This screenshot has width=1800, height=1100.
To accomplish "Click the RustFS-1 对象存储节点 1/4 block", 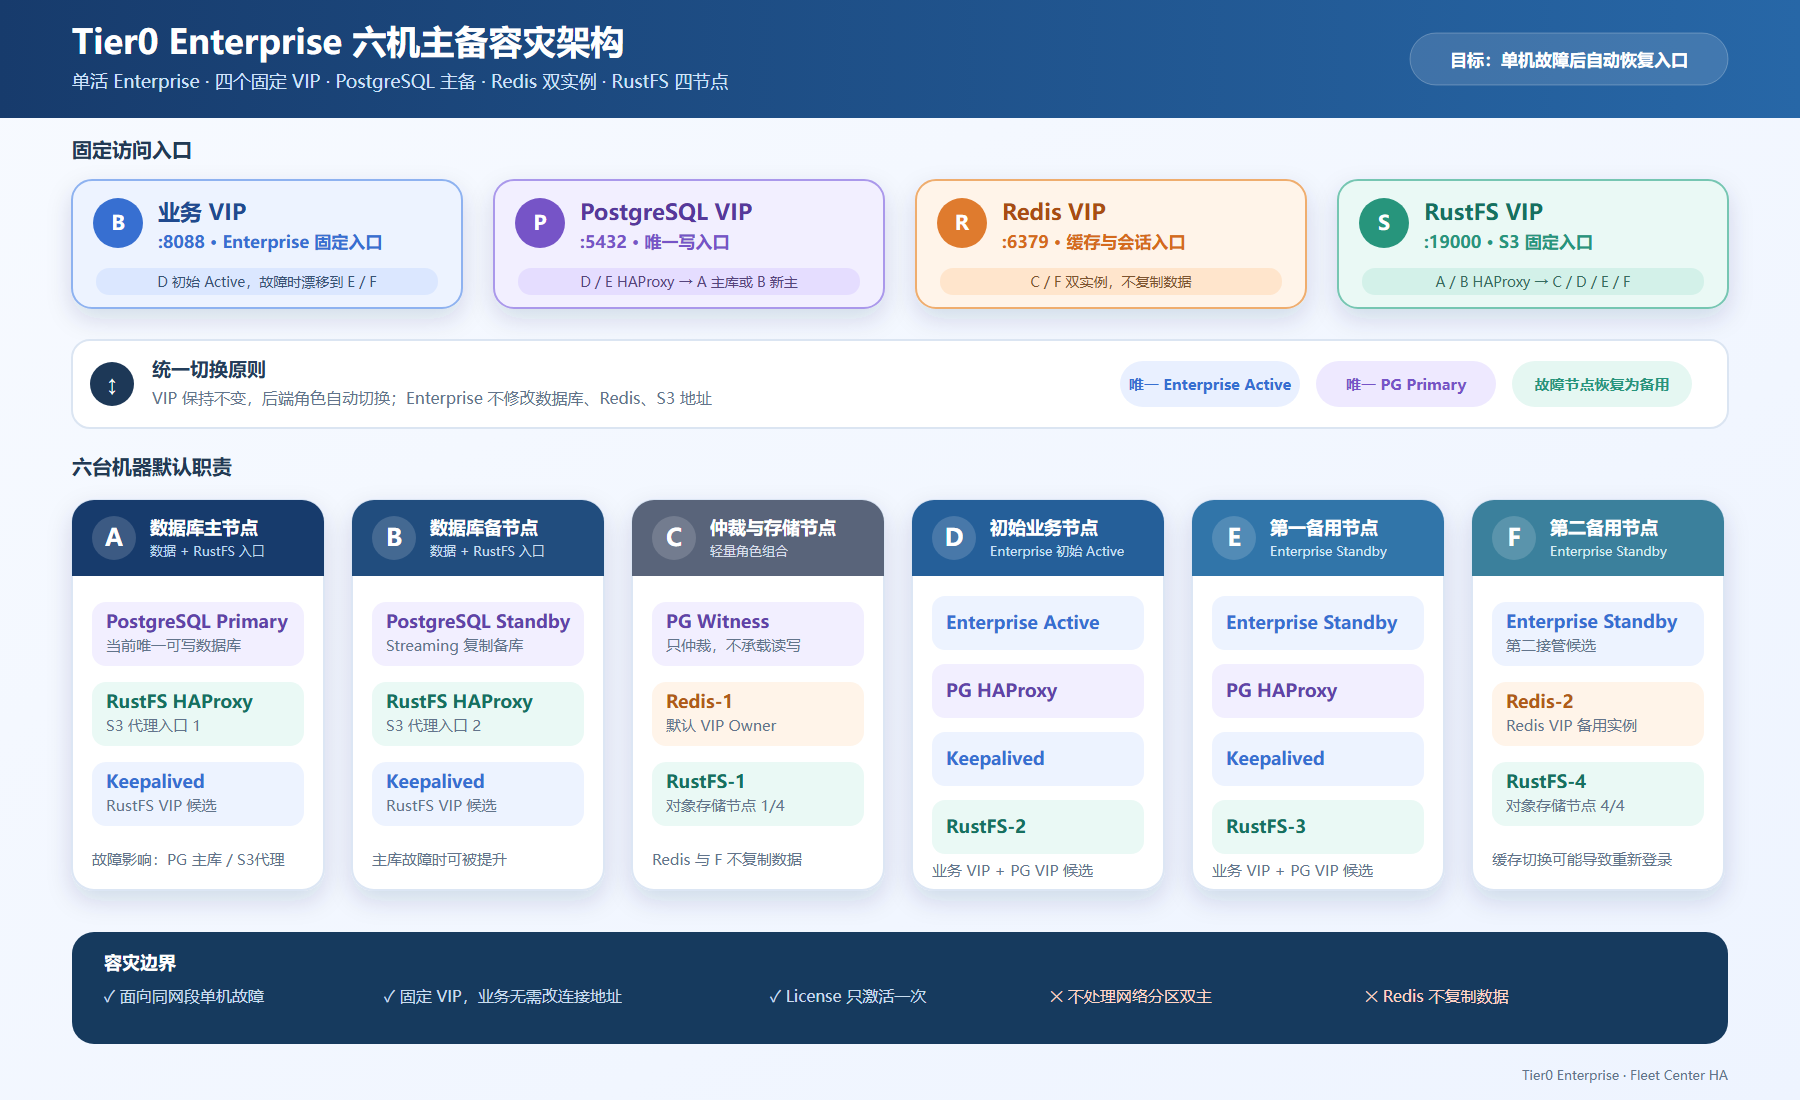I will click(x=758, y=793).
